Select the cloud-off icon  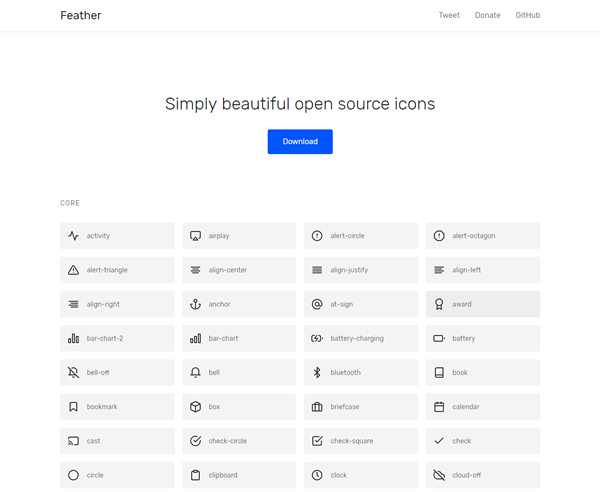(x=439, y=475)
